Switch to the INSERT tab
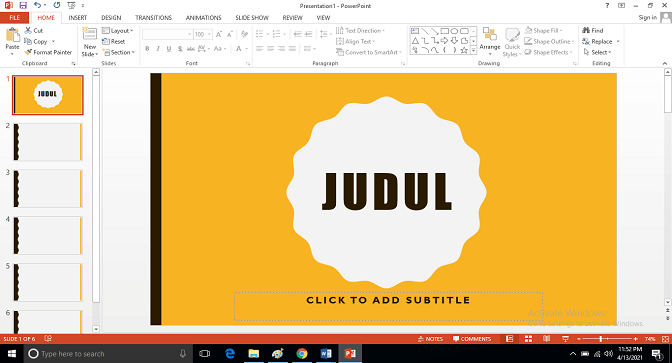672x363 pixels. pyautogui.click(x=78, y=18)
